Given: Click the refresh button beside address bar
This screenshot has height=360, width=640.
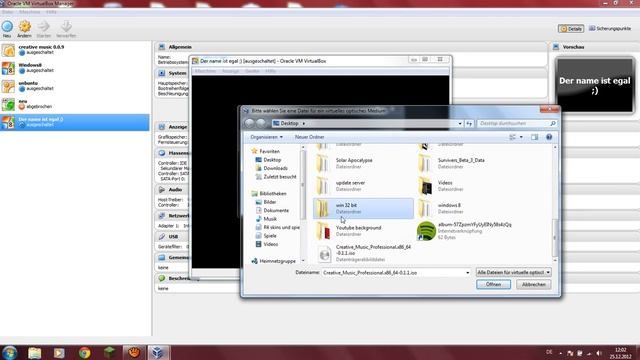Looking at the screenshot, I should point(469,123).
